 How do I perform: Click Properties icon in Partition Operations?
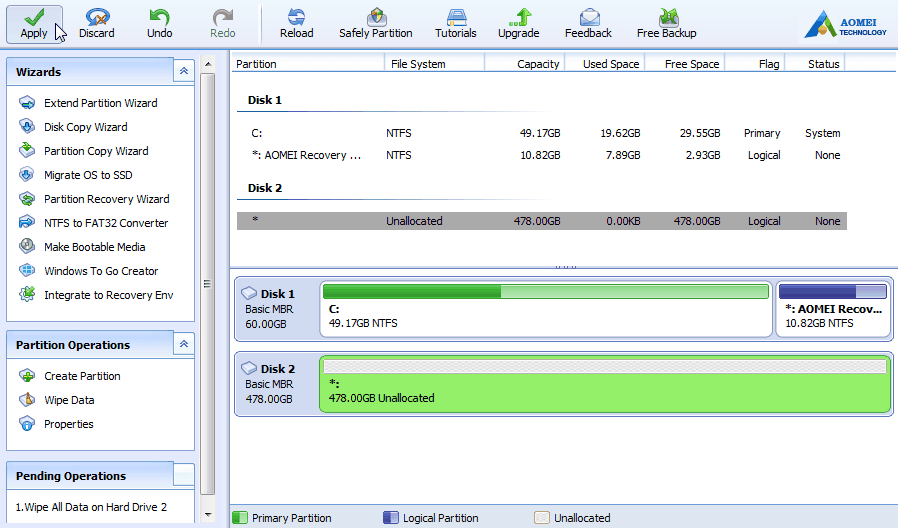(x=27, y=424)
